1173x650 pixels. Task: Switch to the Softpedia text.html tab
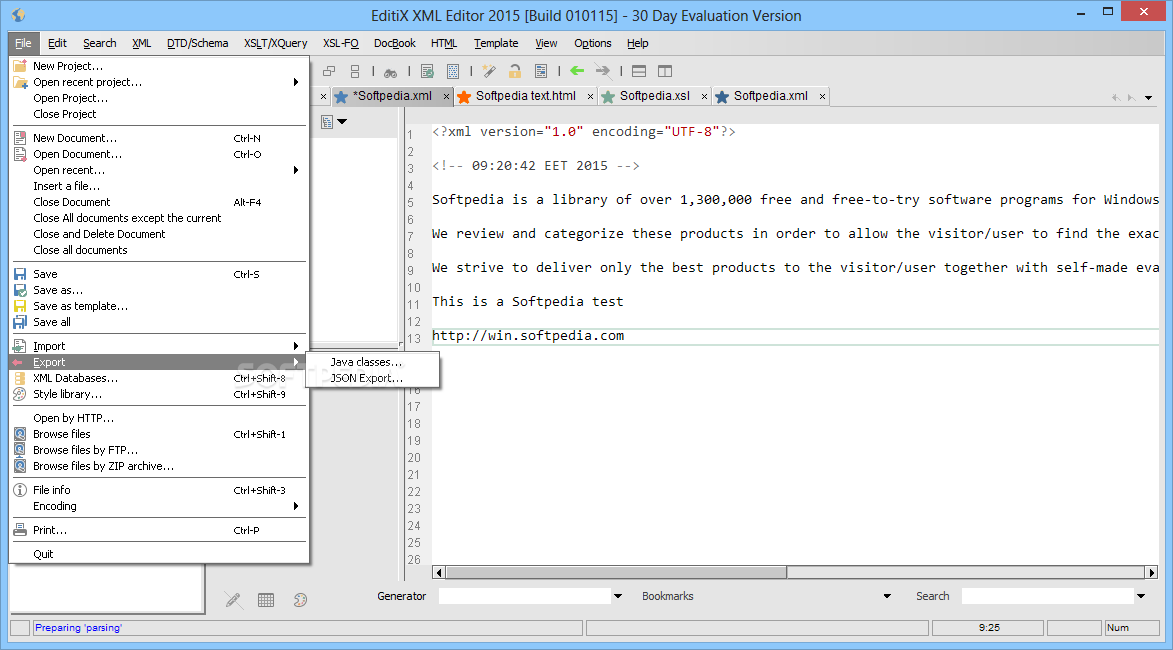[x=525, y=96]
